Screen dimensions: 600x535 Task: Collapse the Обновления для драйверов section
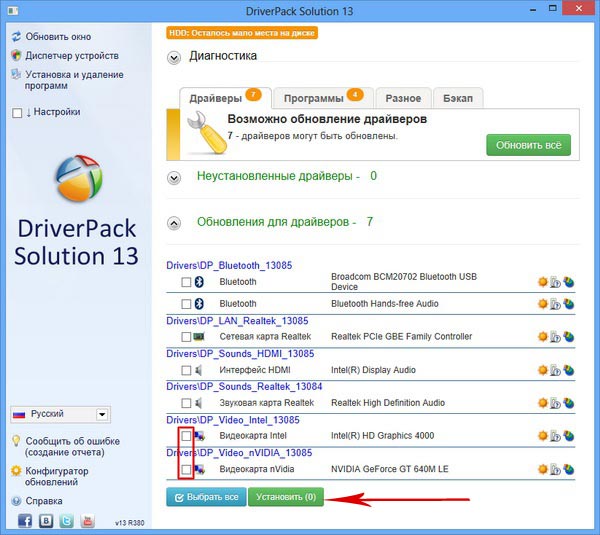(174, 223)
